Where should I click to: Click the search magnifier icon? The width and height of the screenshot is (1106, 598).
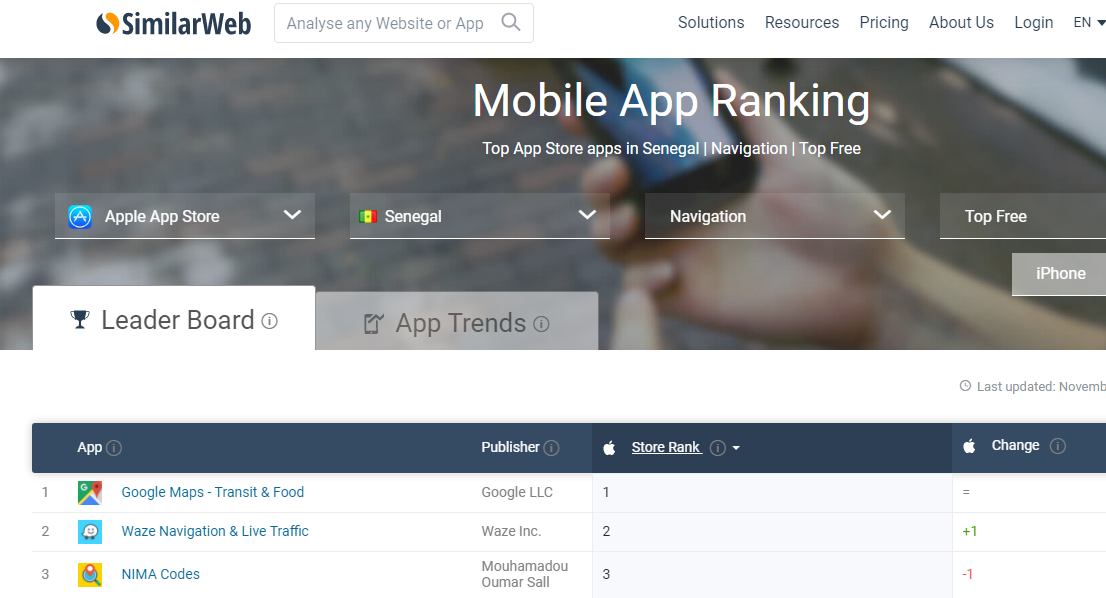(x=511, y=23)
